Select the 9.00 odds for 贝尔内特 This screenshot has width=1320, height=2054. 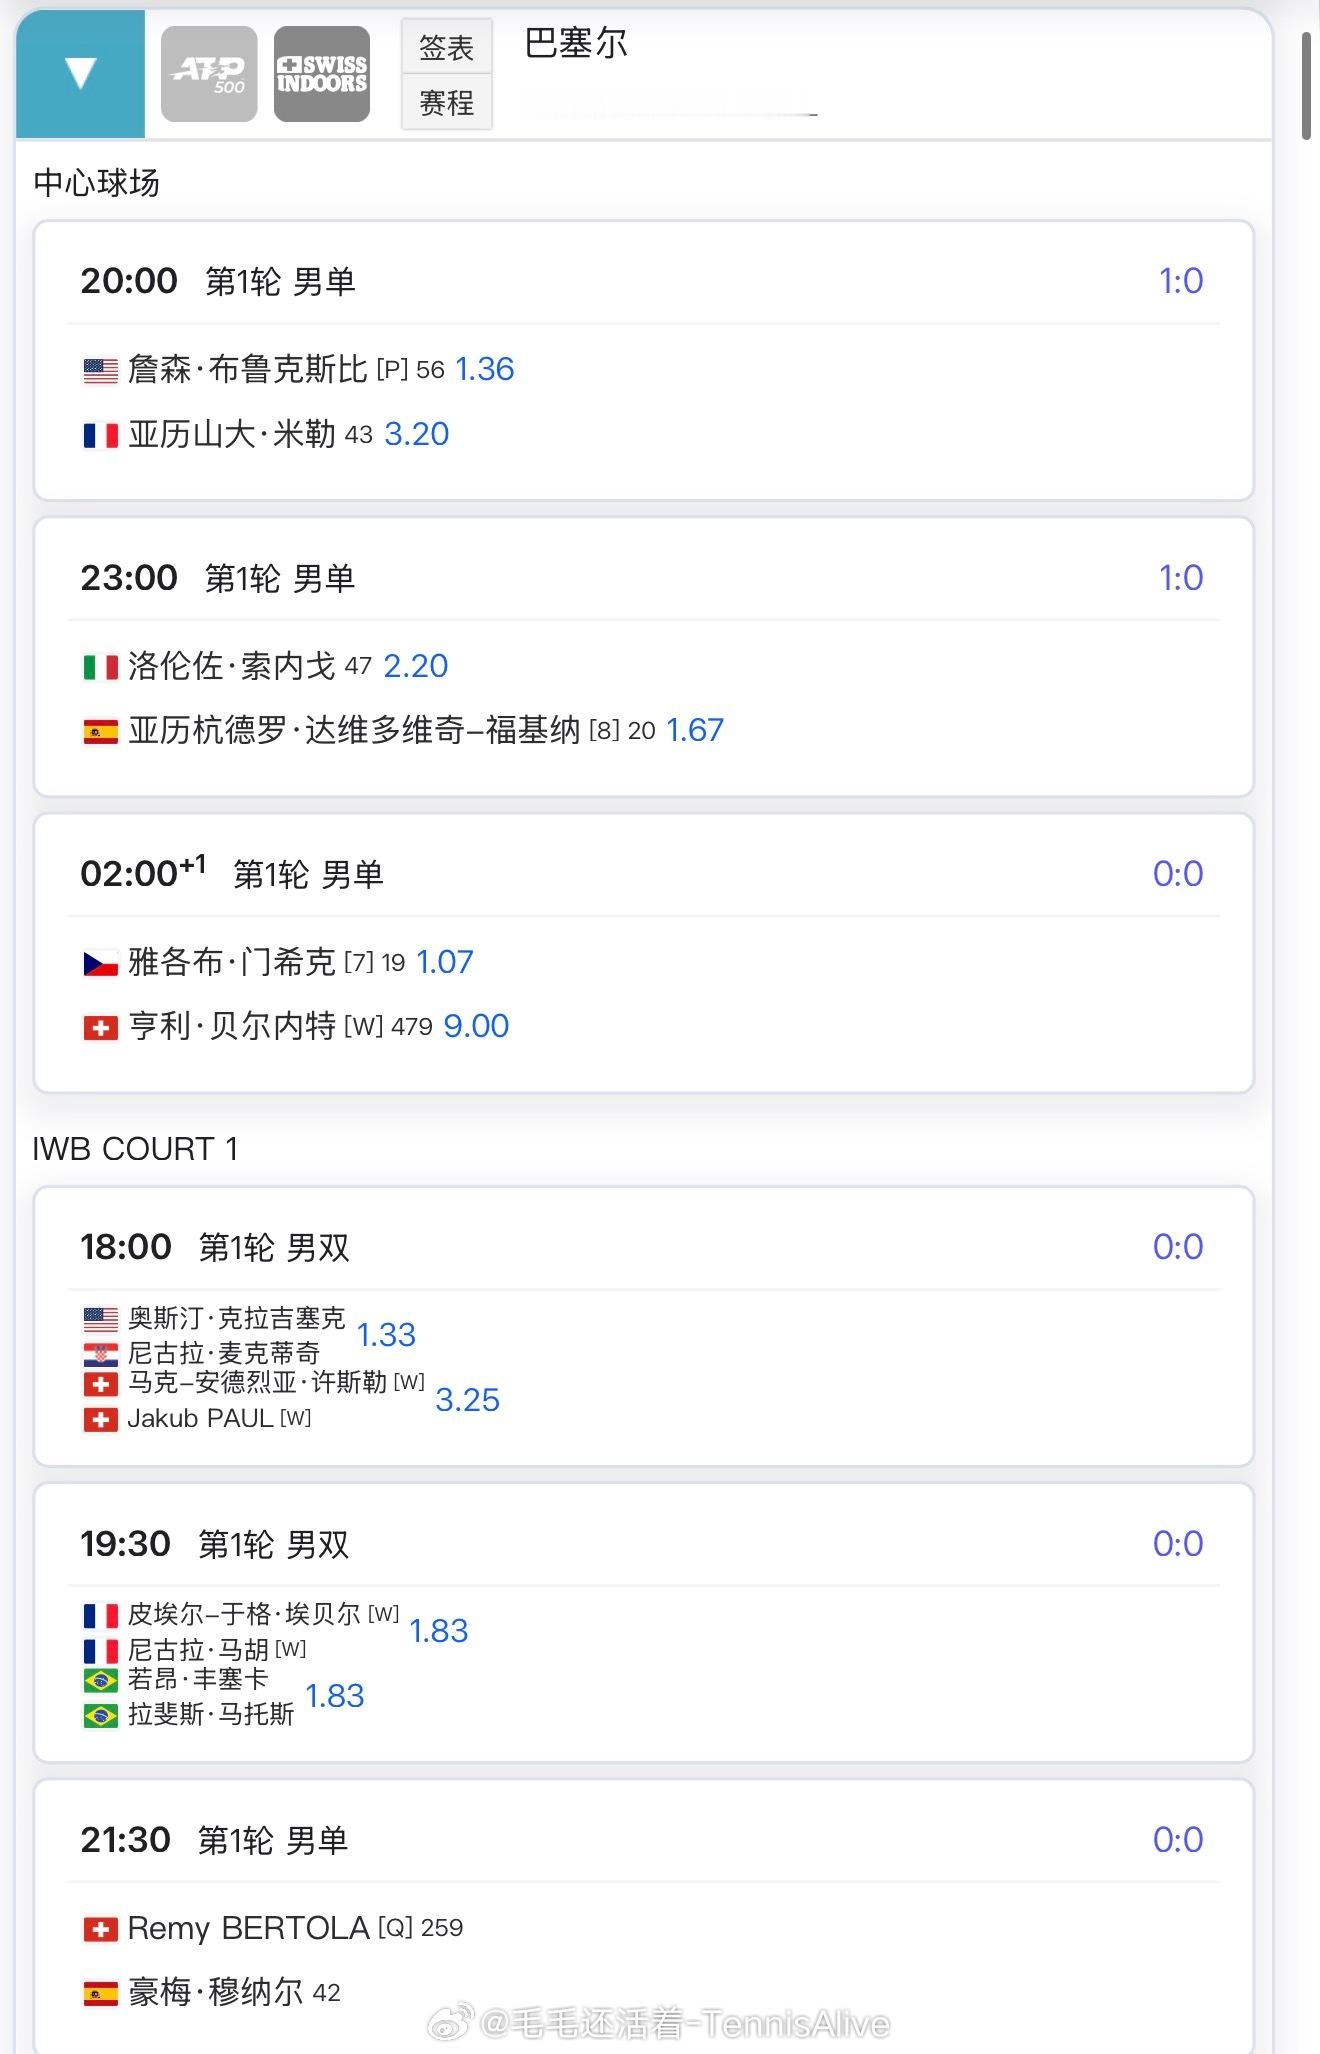(476, 1026)
